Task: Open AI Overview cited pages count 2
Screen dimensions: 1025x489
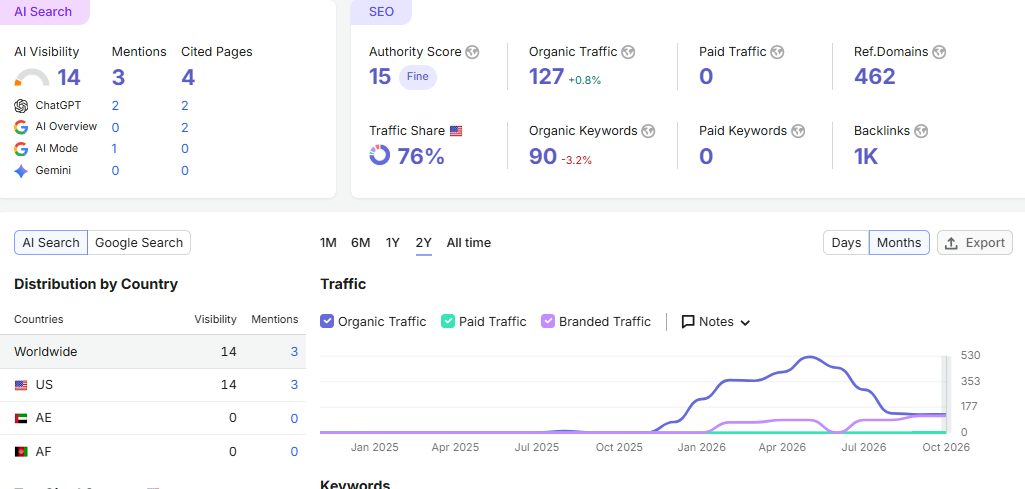Action: click(x=185, y=127)
